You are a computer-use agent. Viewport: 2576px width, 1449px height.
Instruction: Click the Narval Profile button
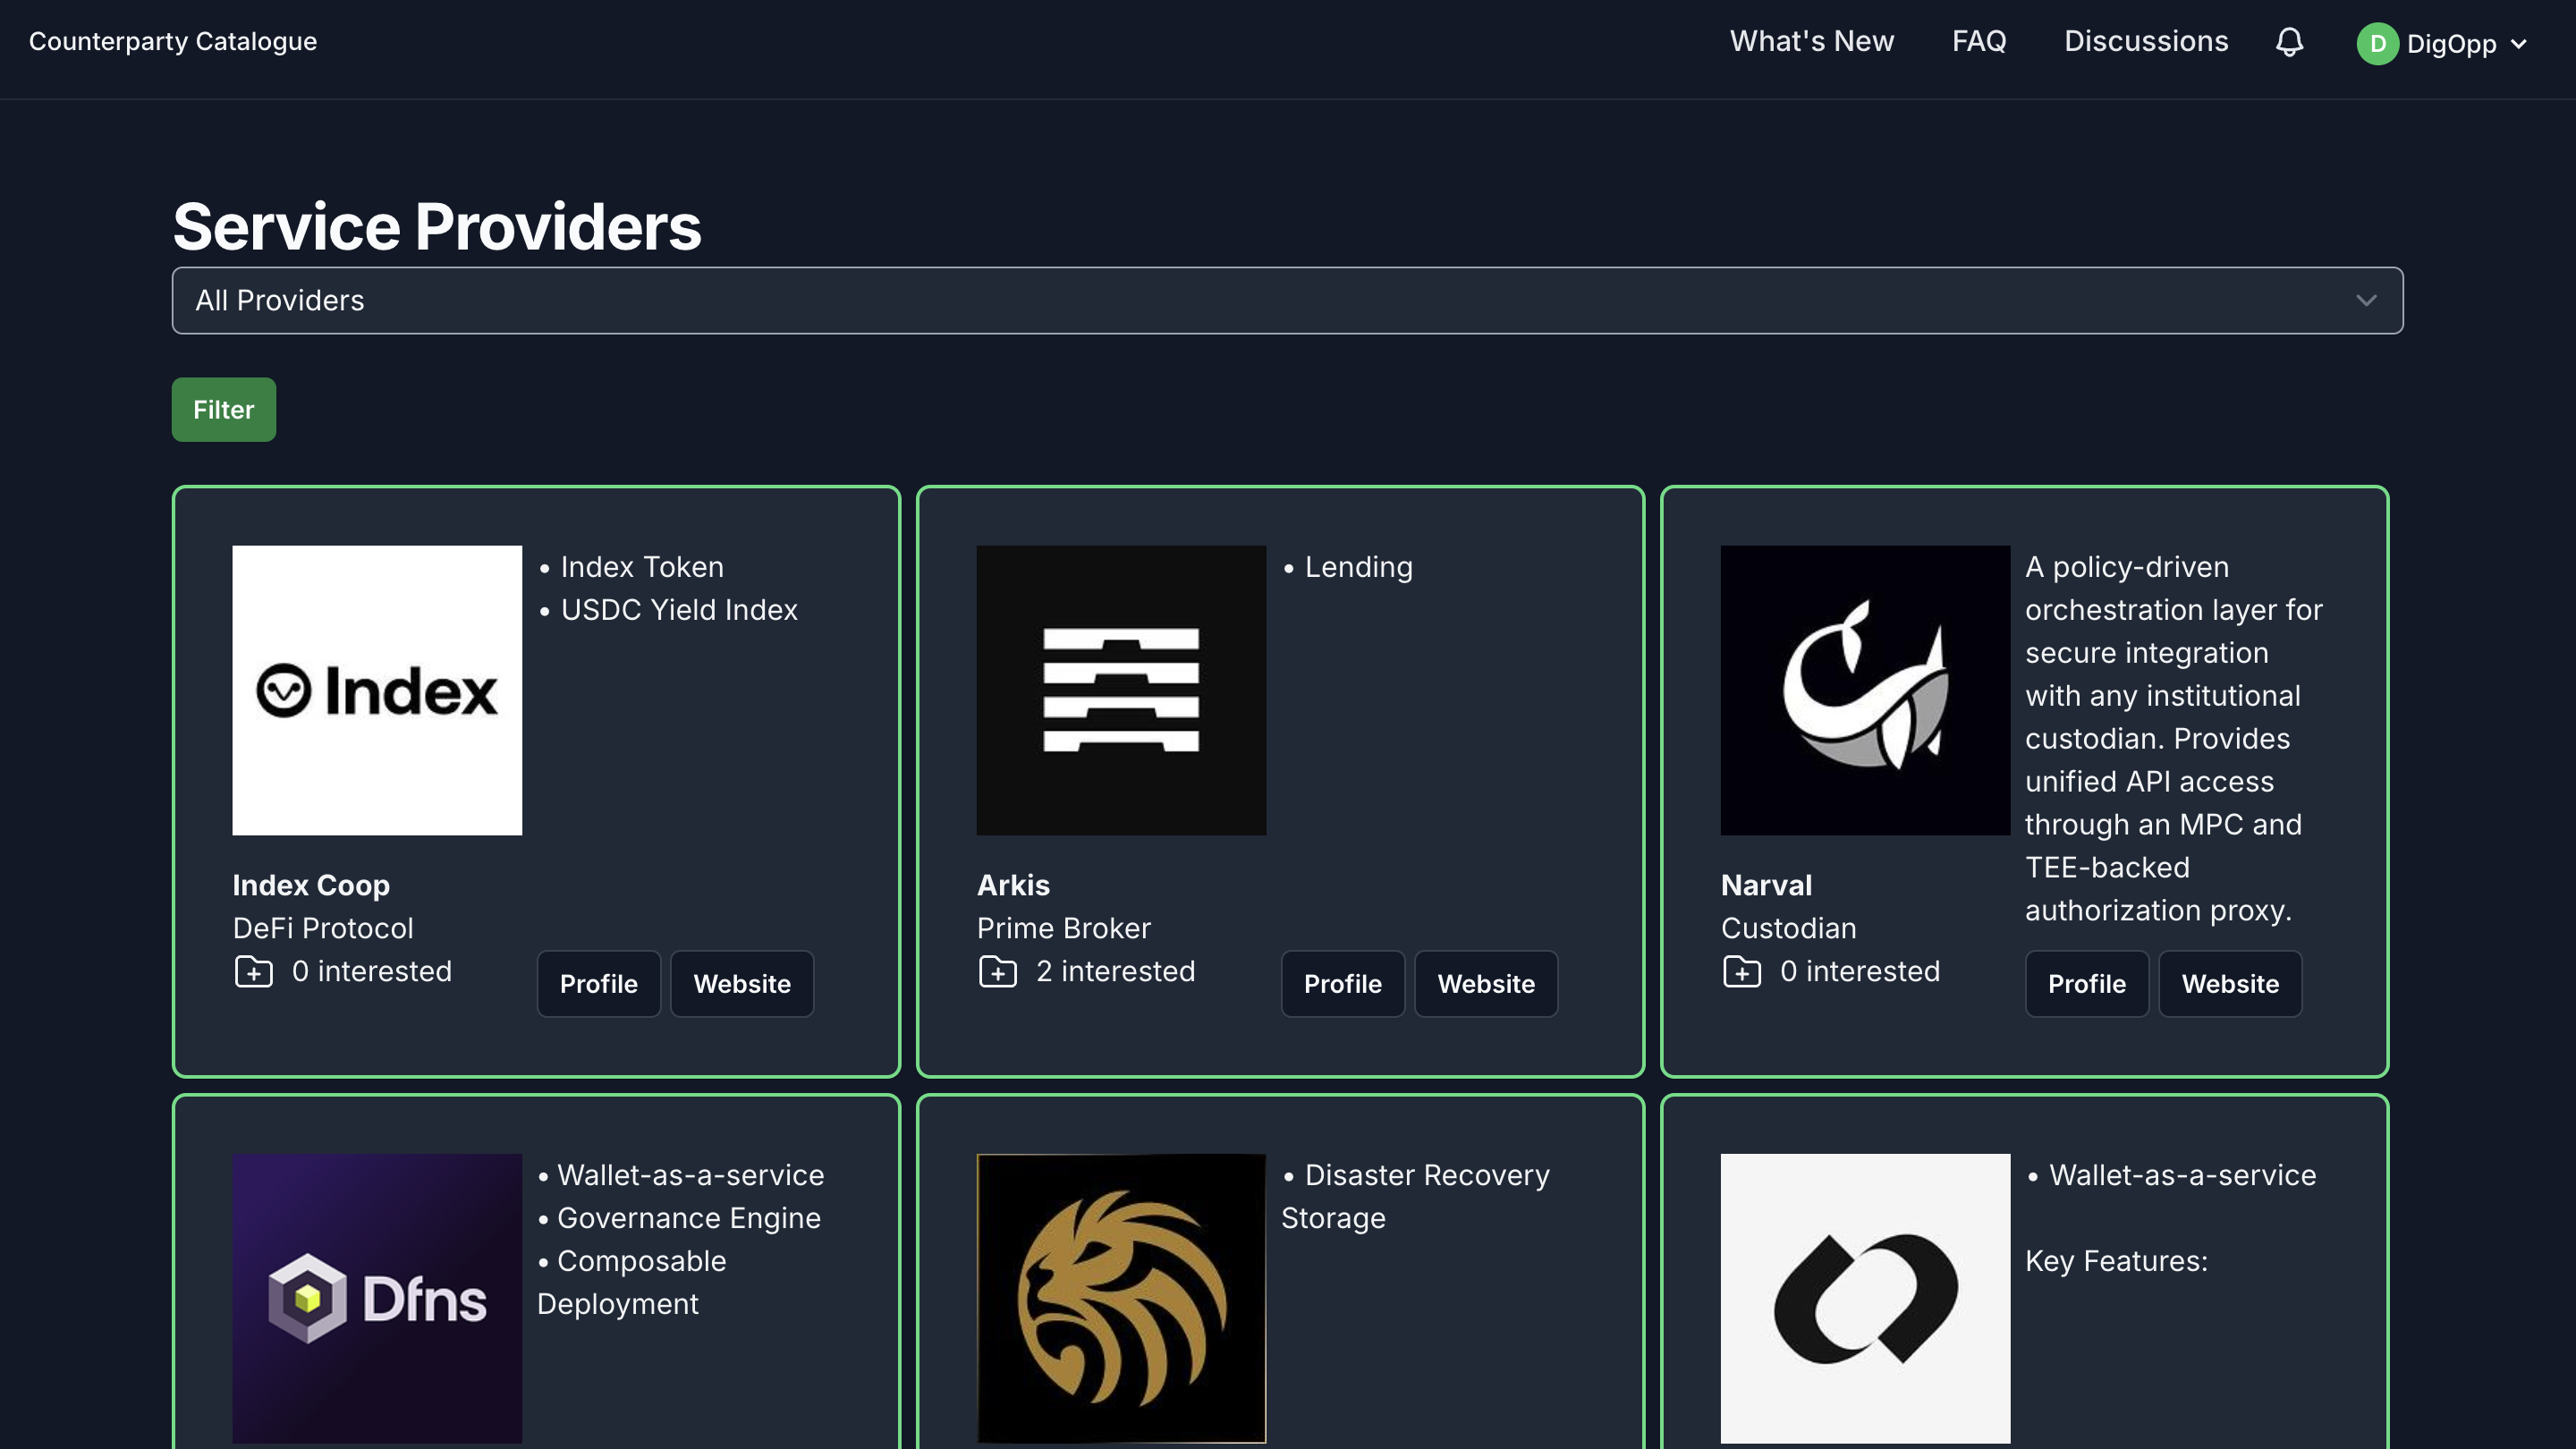2088,984
